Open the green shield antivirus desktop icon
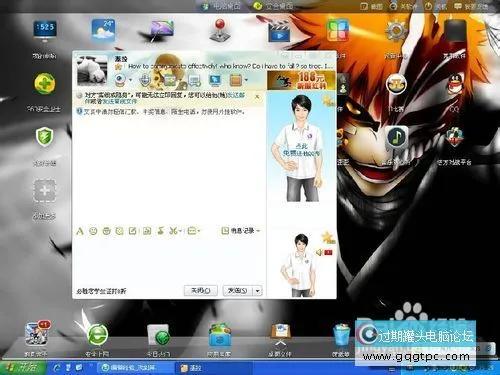 (x=45, y=137)
